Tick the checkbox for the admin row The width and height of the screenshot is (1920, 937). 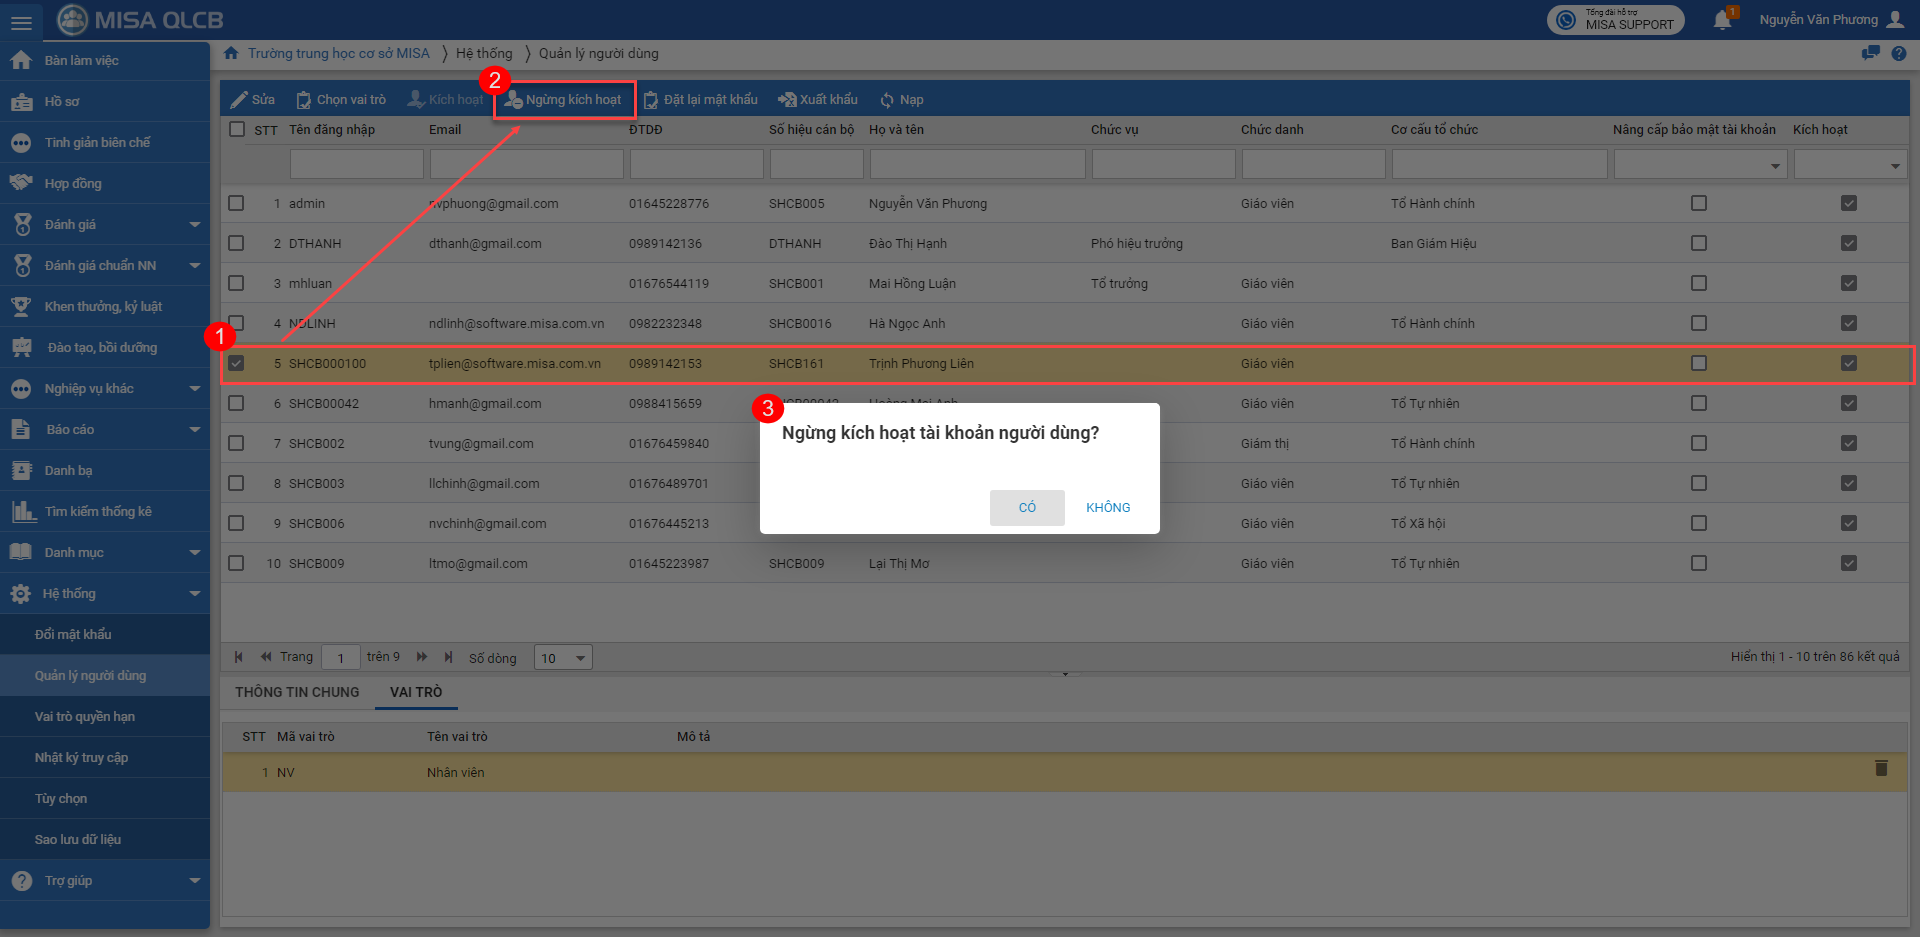[236, 203]
